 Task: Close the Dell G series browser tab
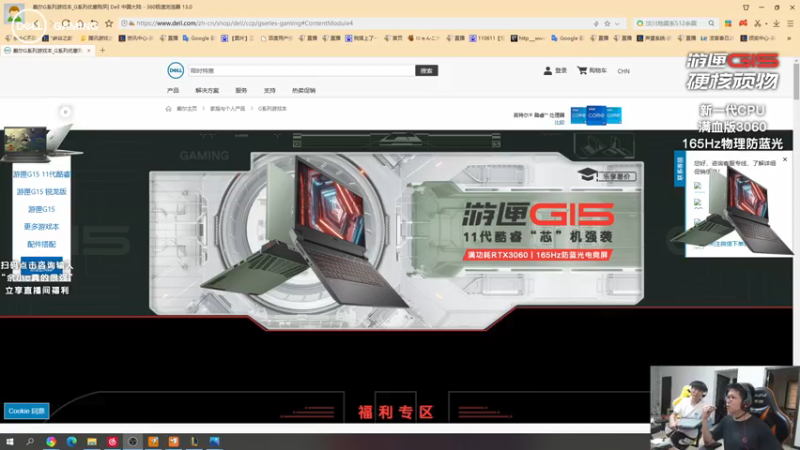pos(89,51)
